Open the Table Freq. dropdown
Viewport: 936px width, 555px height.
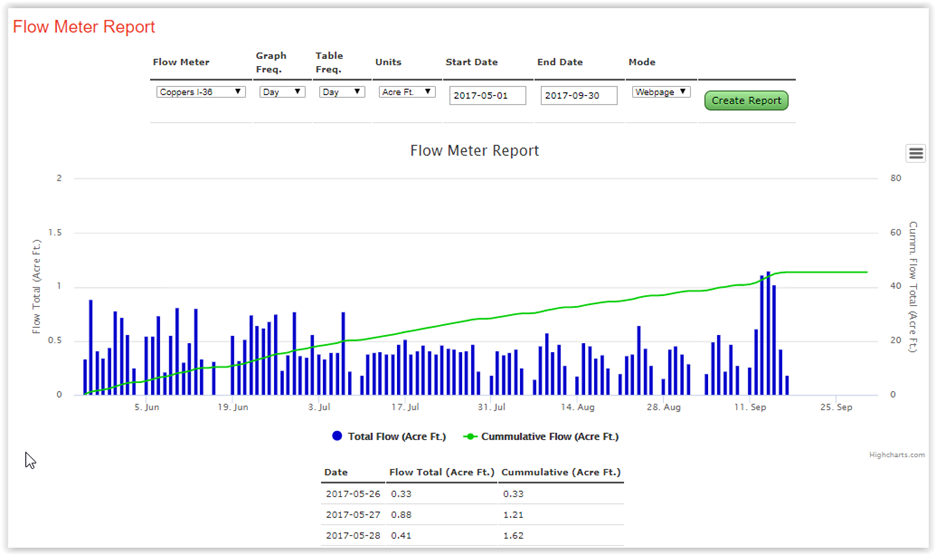pyautogui.click(x=341, y=92)
